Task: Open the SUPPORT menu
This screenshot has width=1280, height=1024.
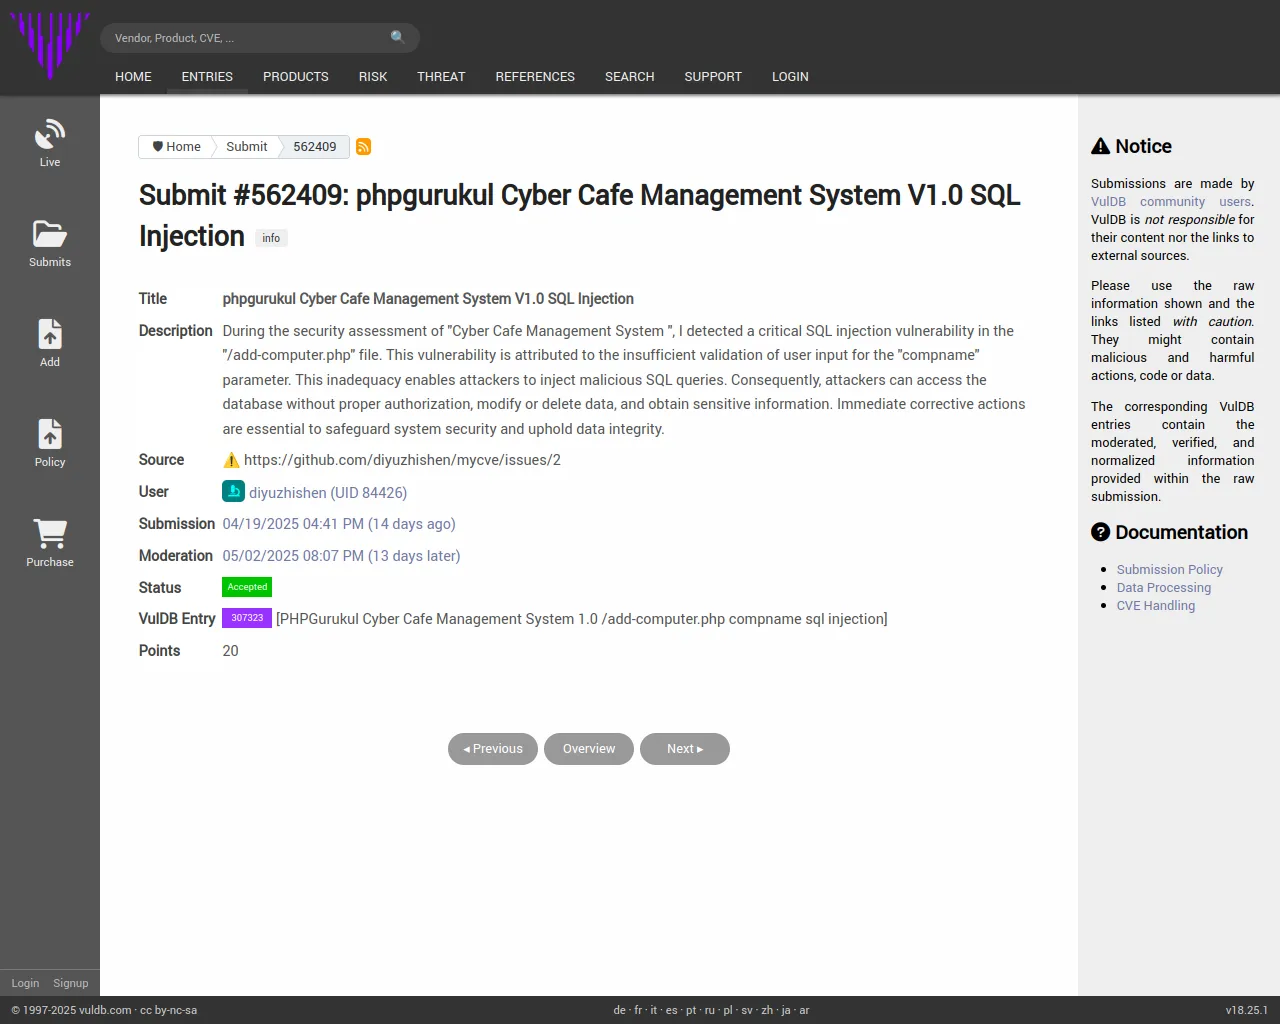Action: click(x=713, y=77)
